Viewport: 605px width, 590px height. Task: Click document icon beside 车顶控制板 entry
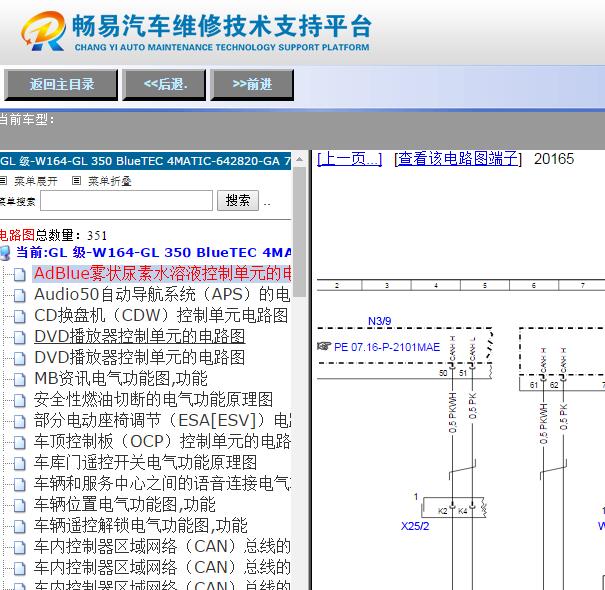tap(19, 443)
